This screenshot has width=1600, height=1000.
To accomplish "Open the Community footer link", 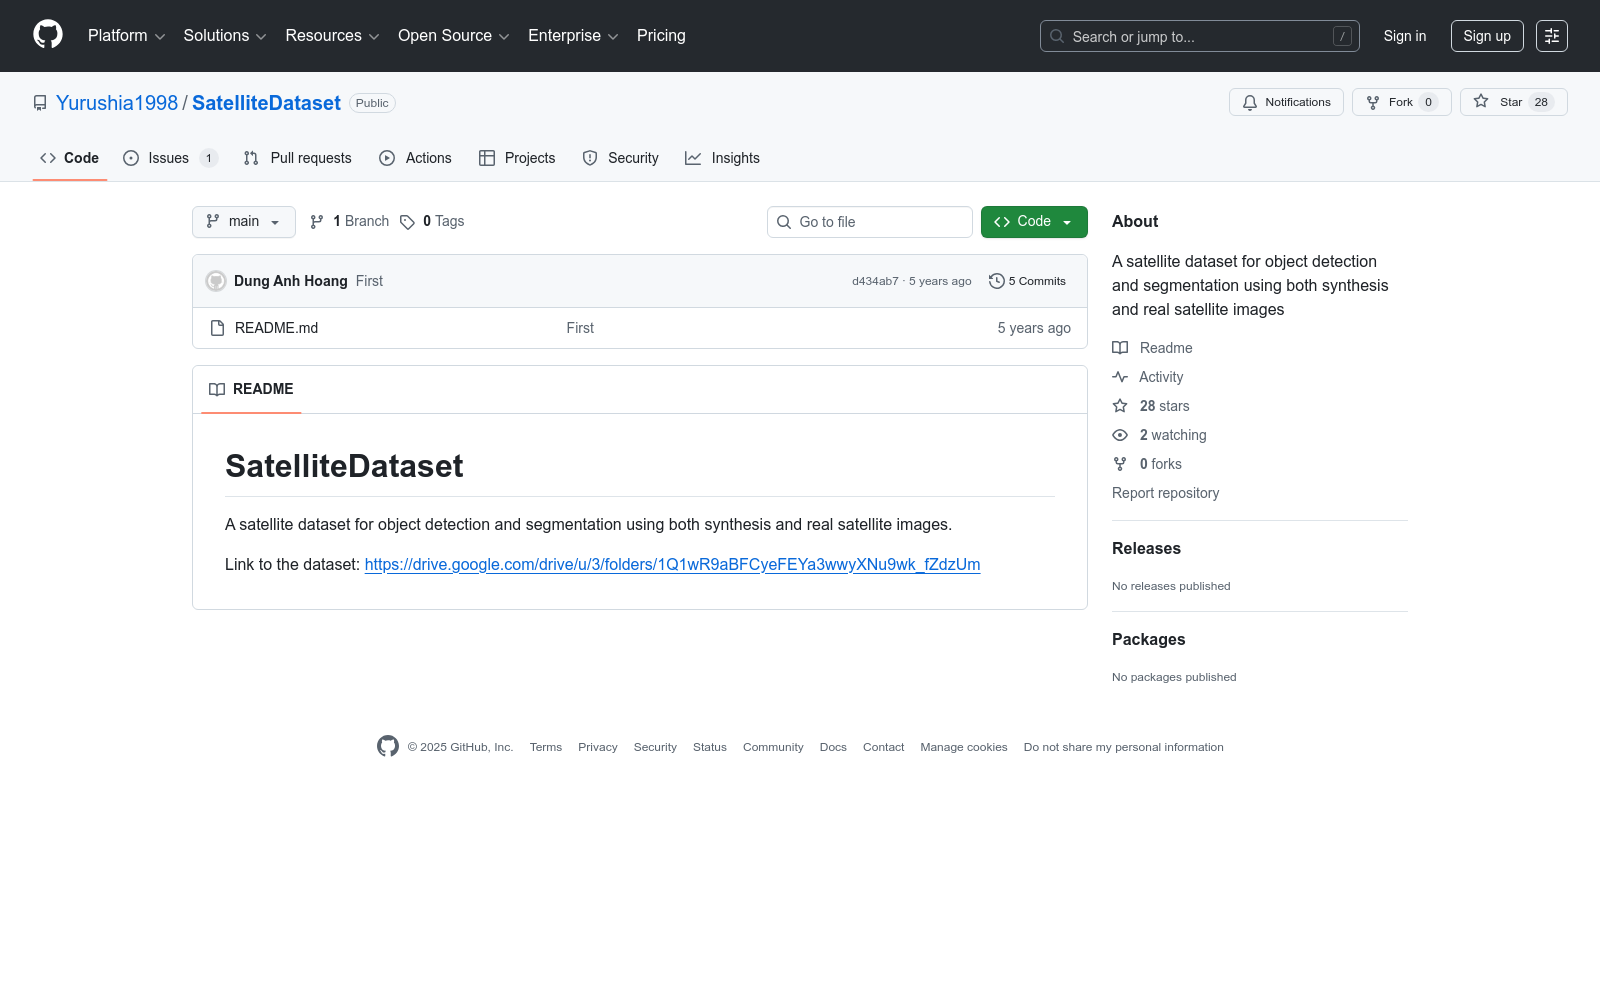I will coord(773,747).
